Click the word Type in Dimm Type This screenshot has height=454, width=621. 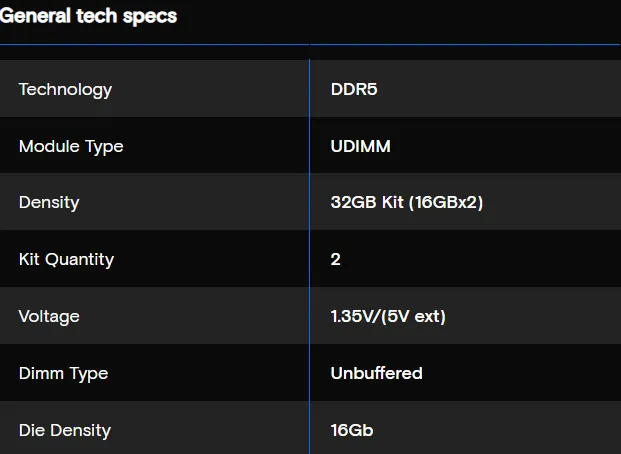(x=89, y=374)
